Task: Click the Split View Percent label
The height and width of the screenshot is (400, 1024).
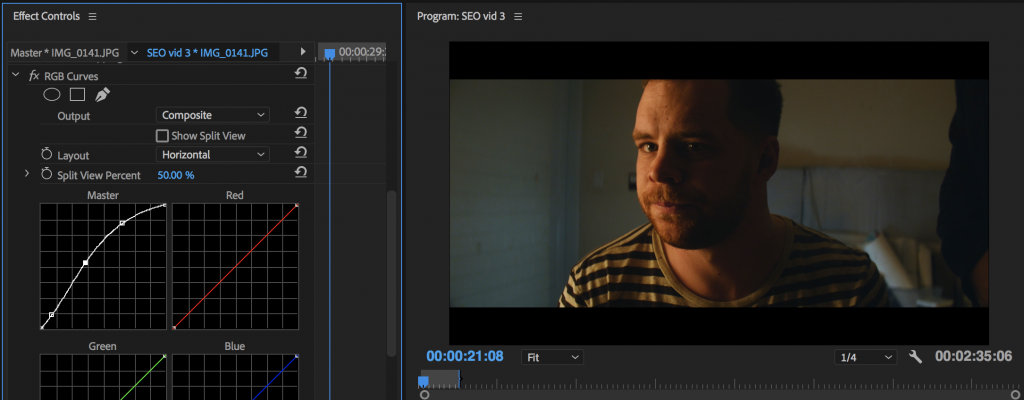Action: [99, 175]
